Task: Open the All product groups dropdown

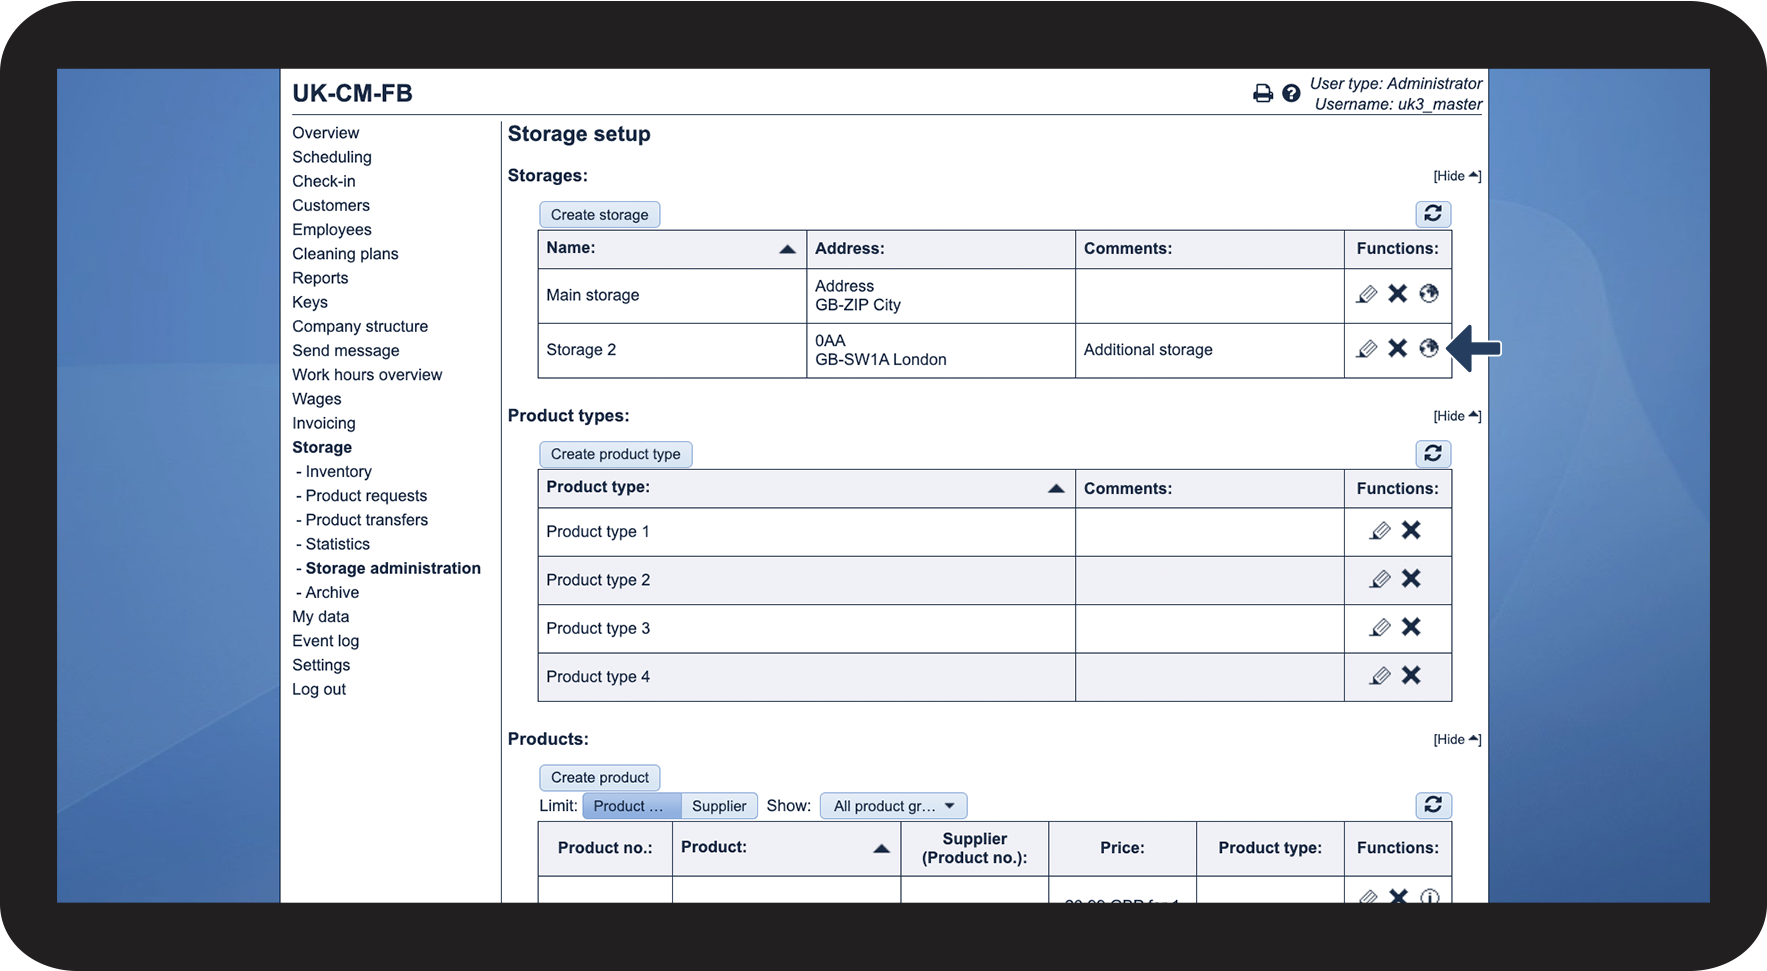Action: tap(894, 806)
